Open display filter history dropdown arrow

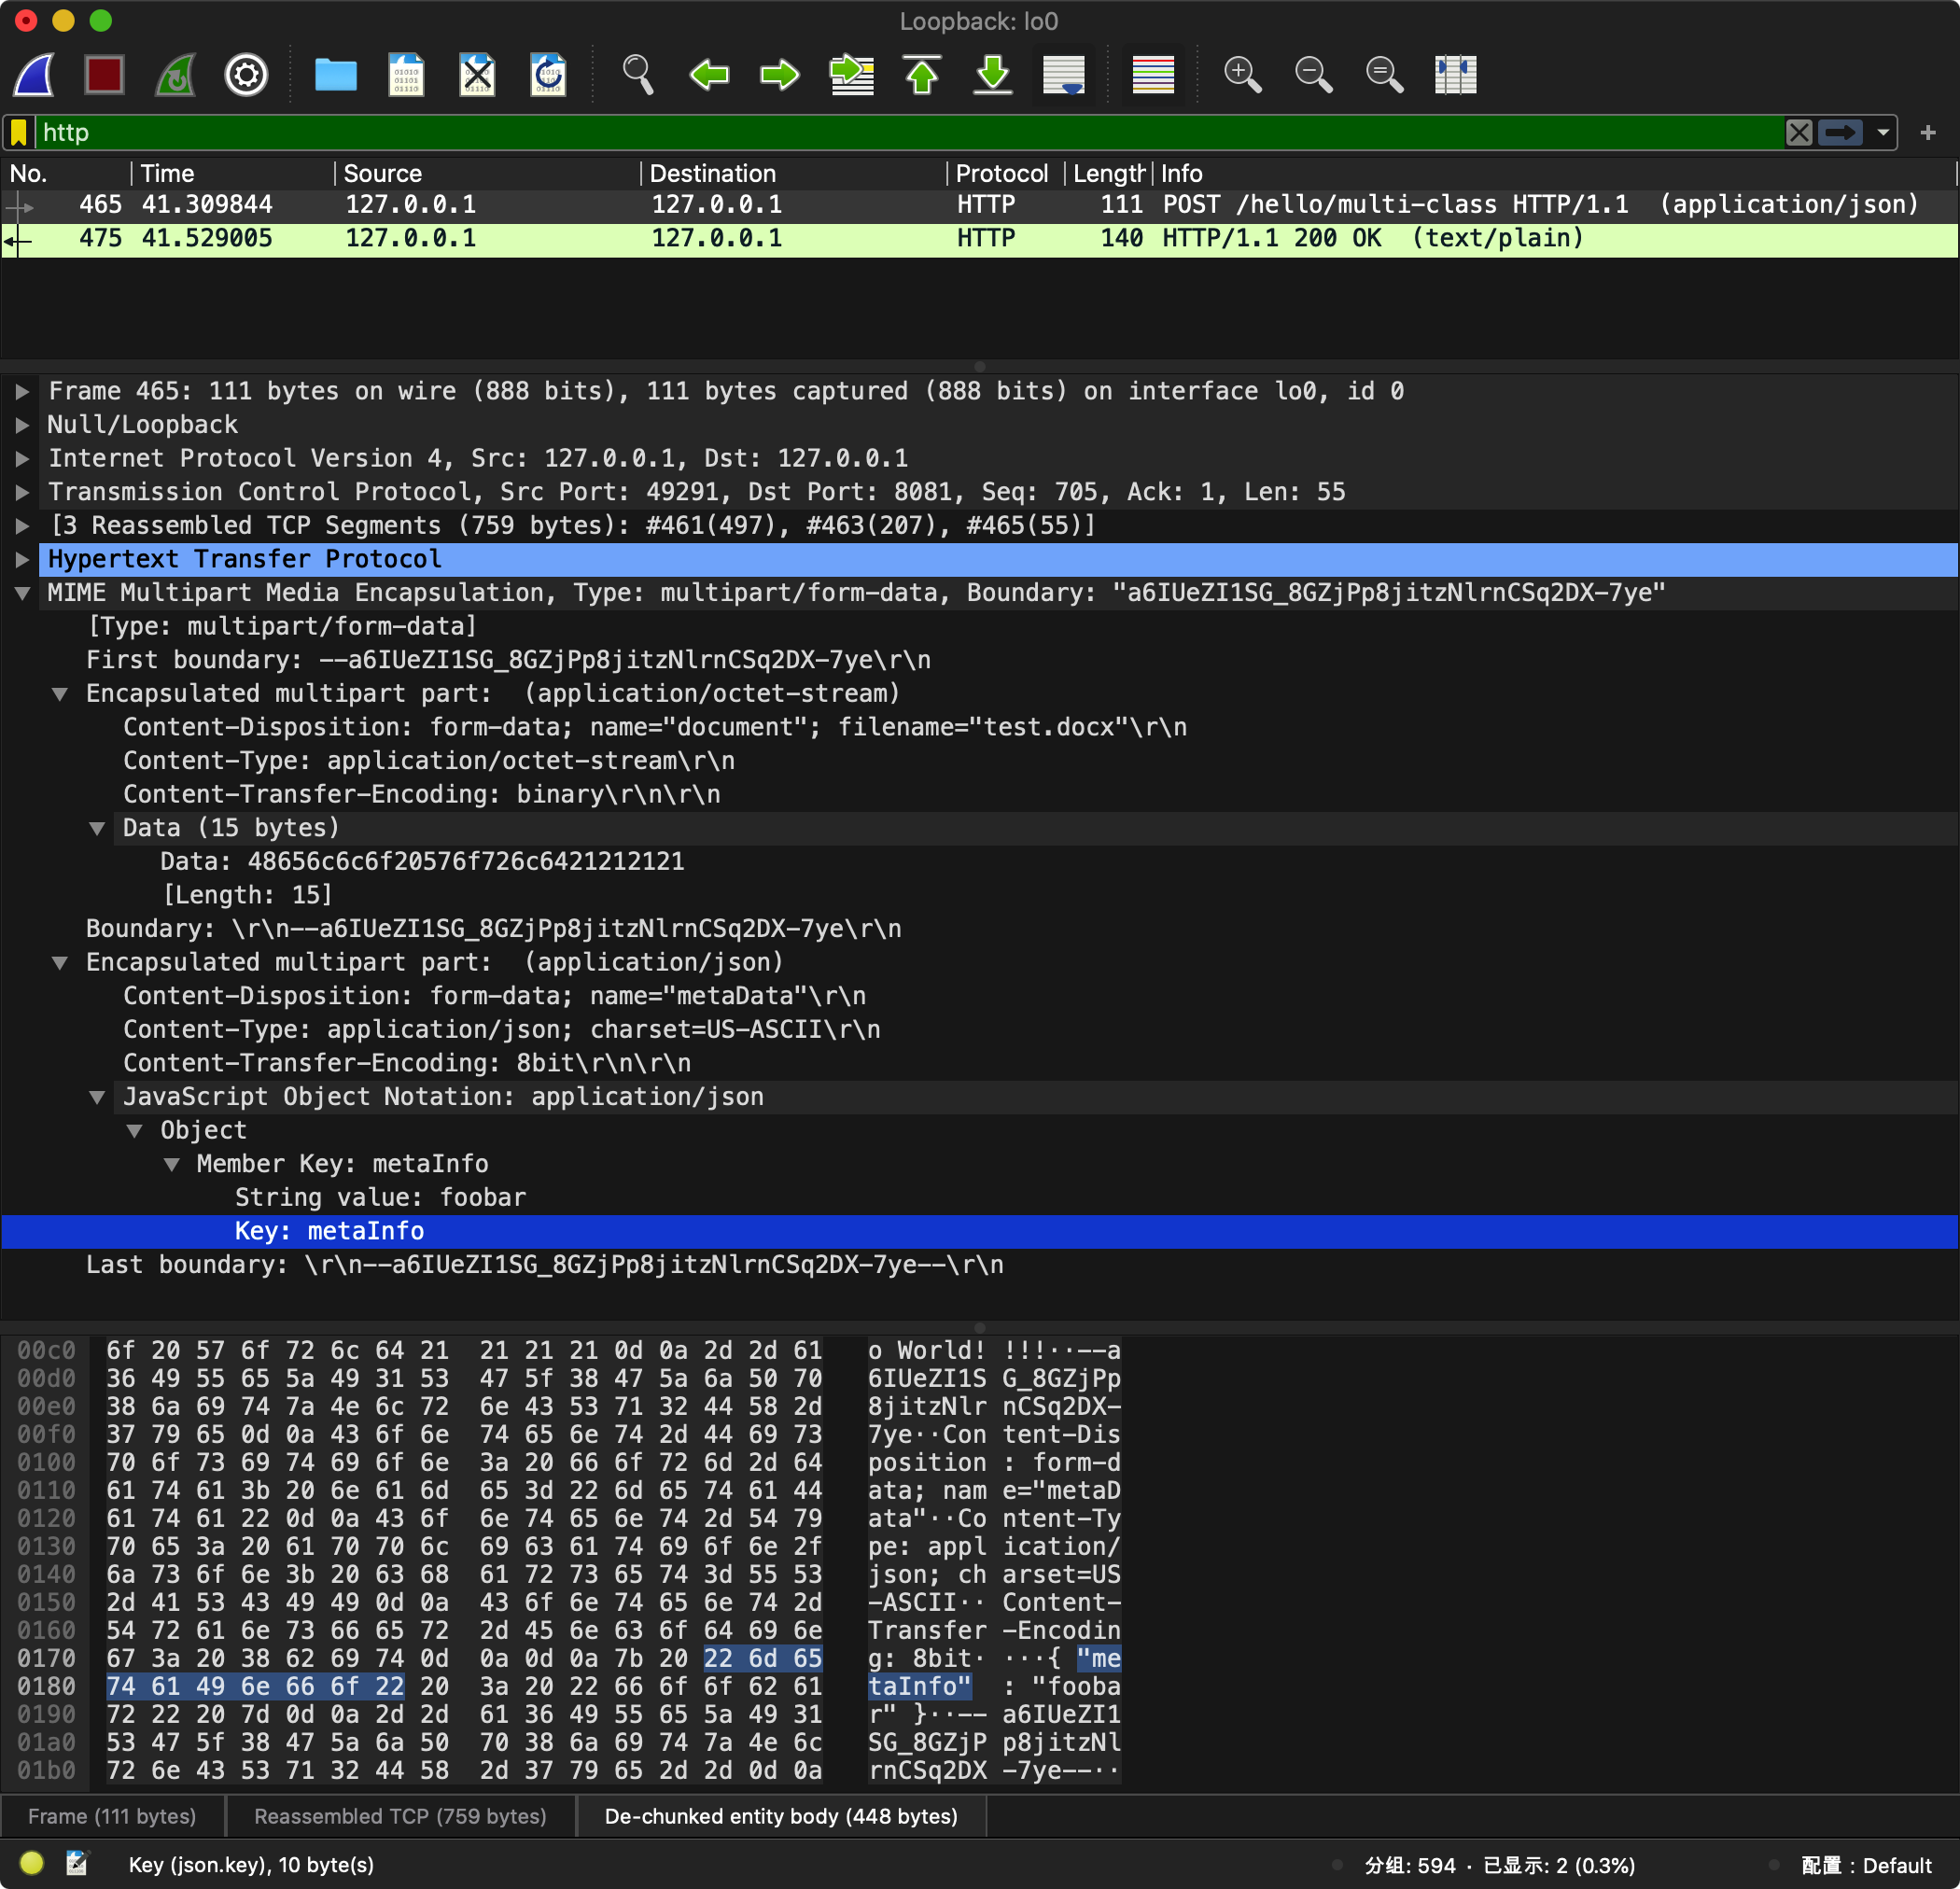(1883, 132)
